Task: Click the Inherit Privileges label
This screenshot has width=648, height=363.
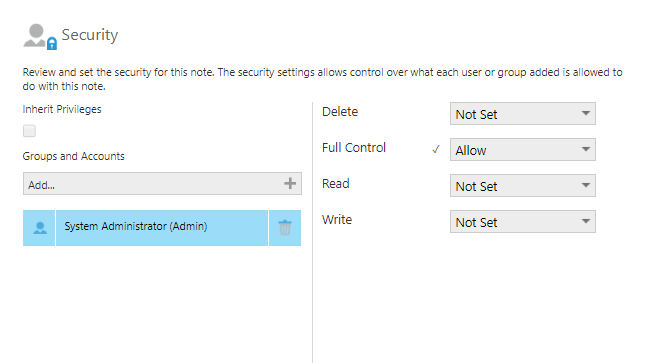Action: pyautogui.click(x=62, y=110)
